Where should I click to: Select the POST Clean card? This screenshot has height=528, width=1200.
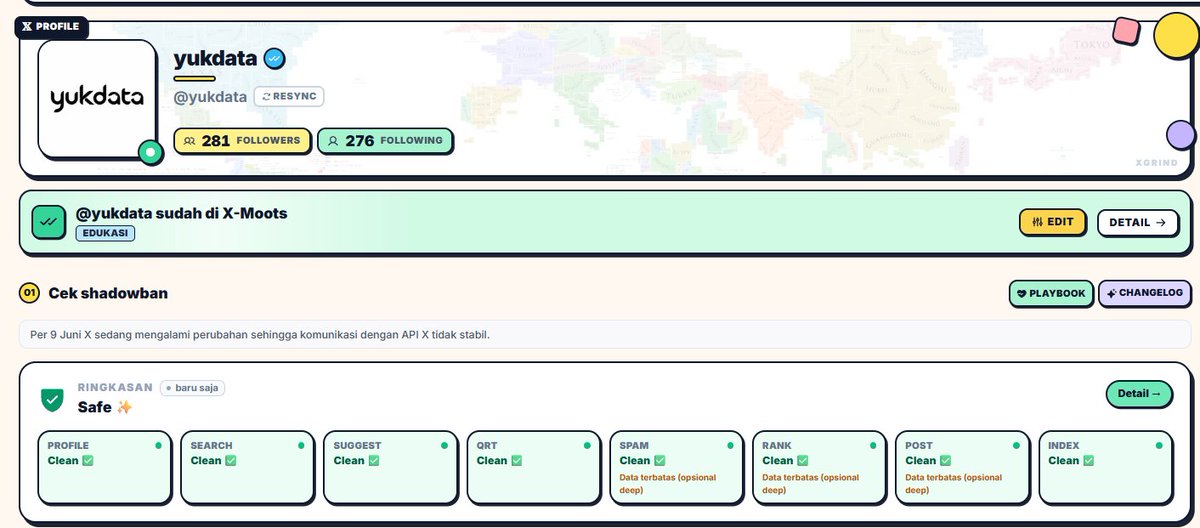[x=962, y=467]
